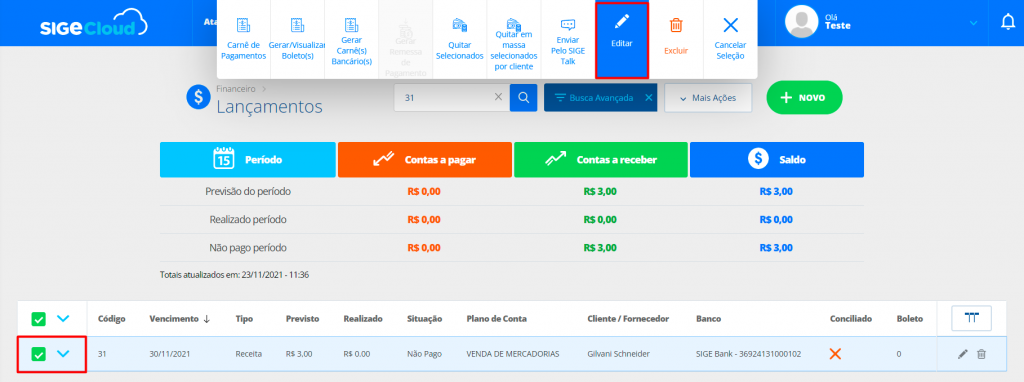This screenshot has height=382, width=1024.
Task: Expand details chevron for row 31
Action: coord(63,354)
